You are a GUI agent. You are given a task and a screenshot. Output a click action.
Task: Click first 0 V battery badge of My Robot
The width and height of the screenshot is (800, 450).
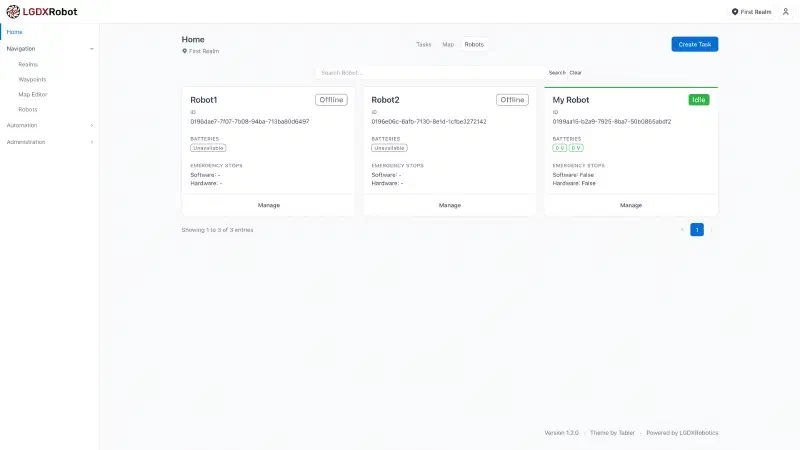coord(560,148)
